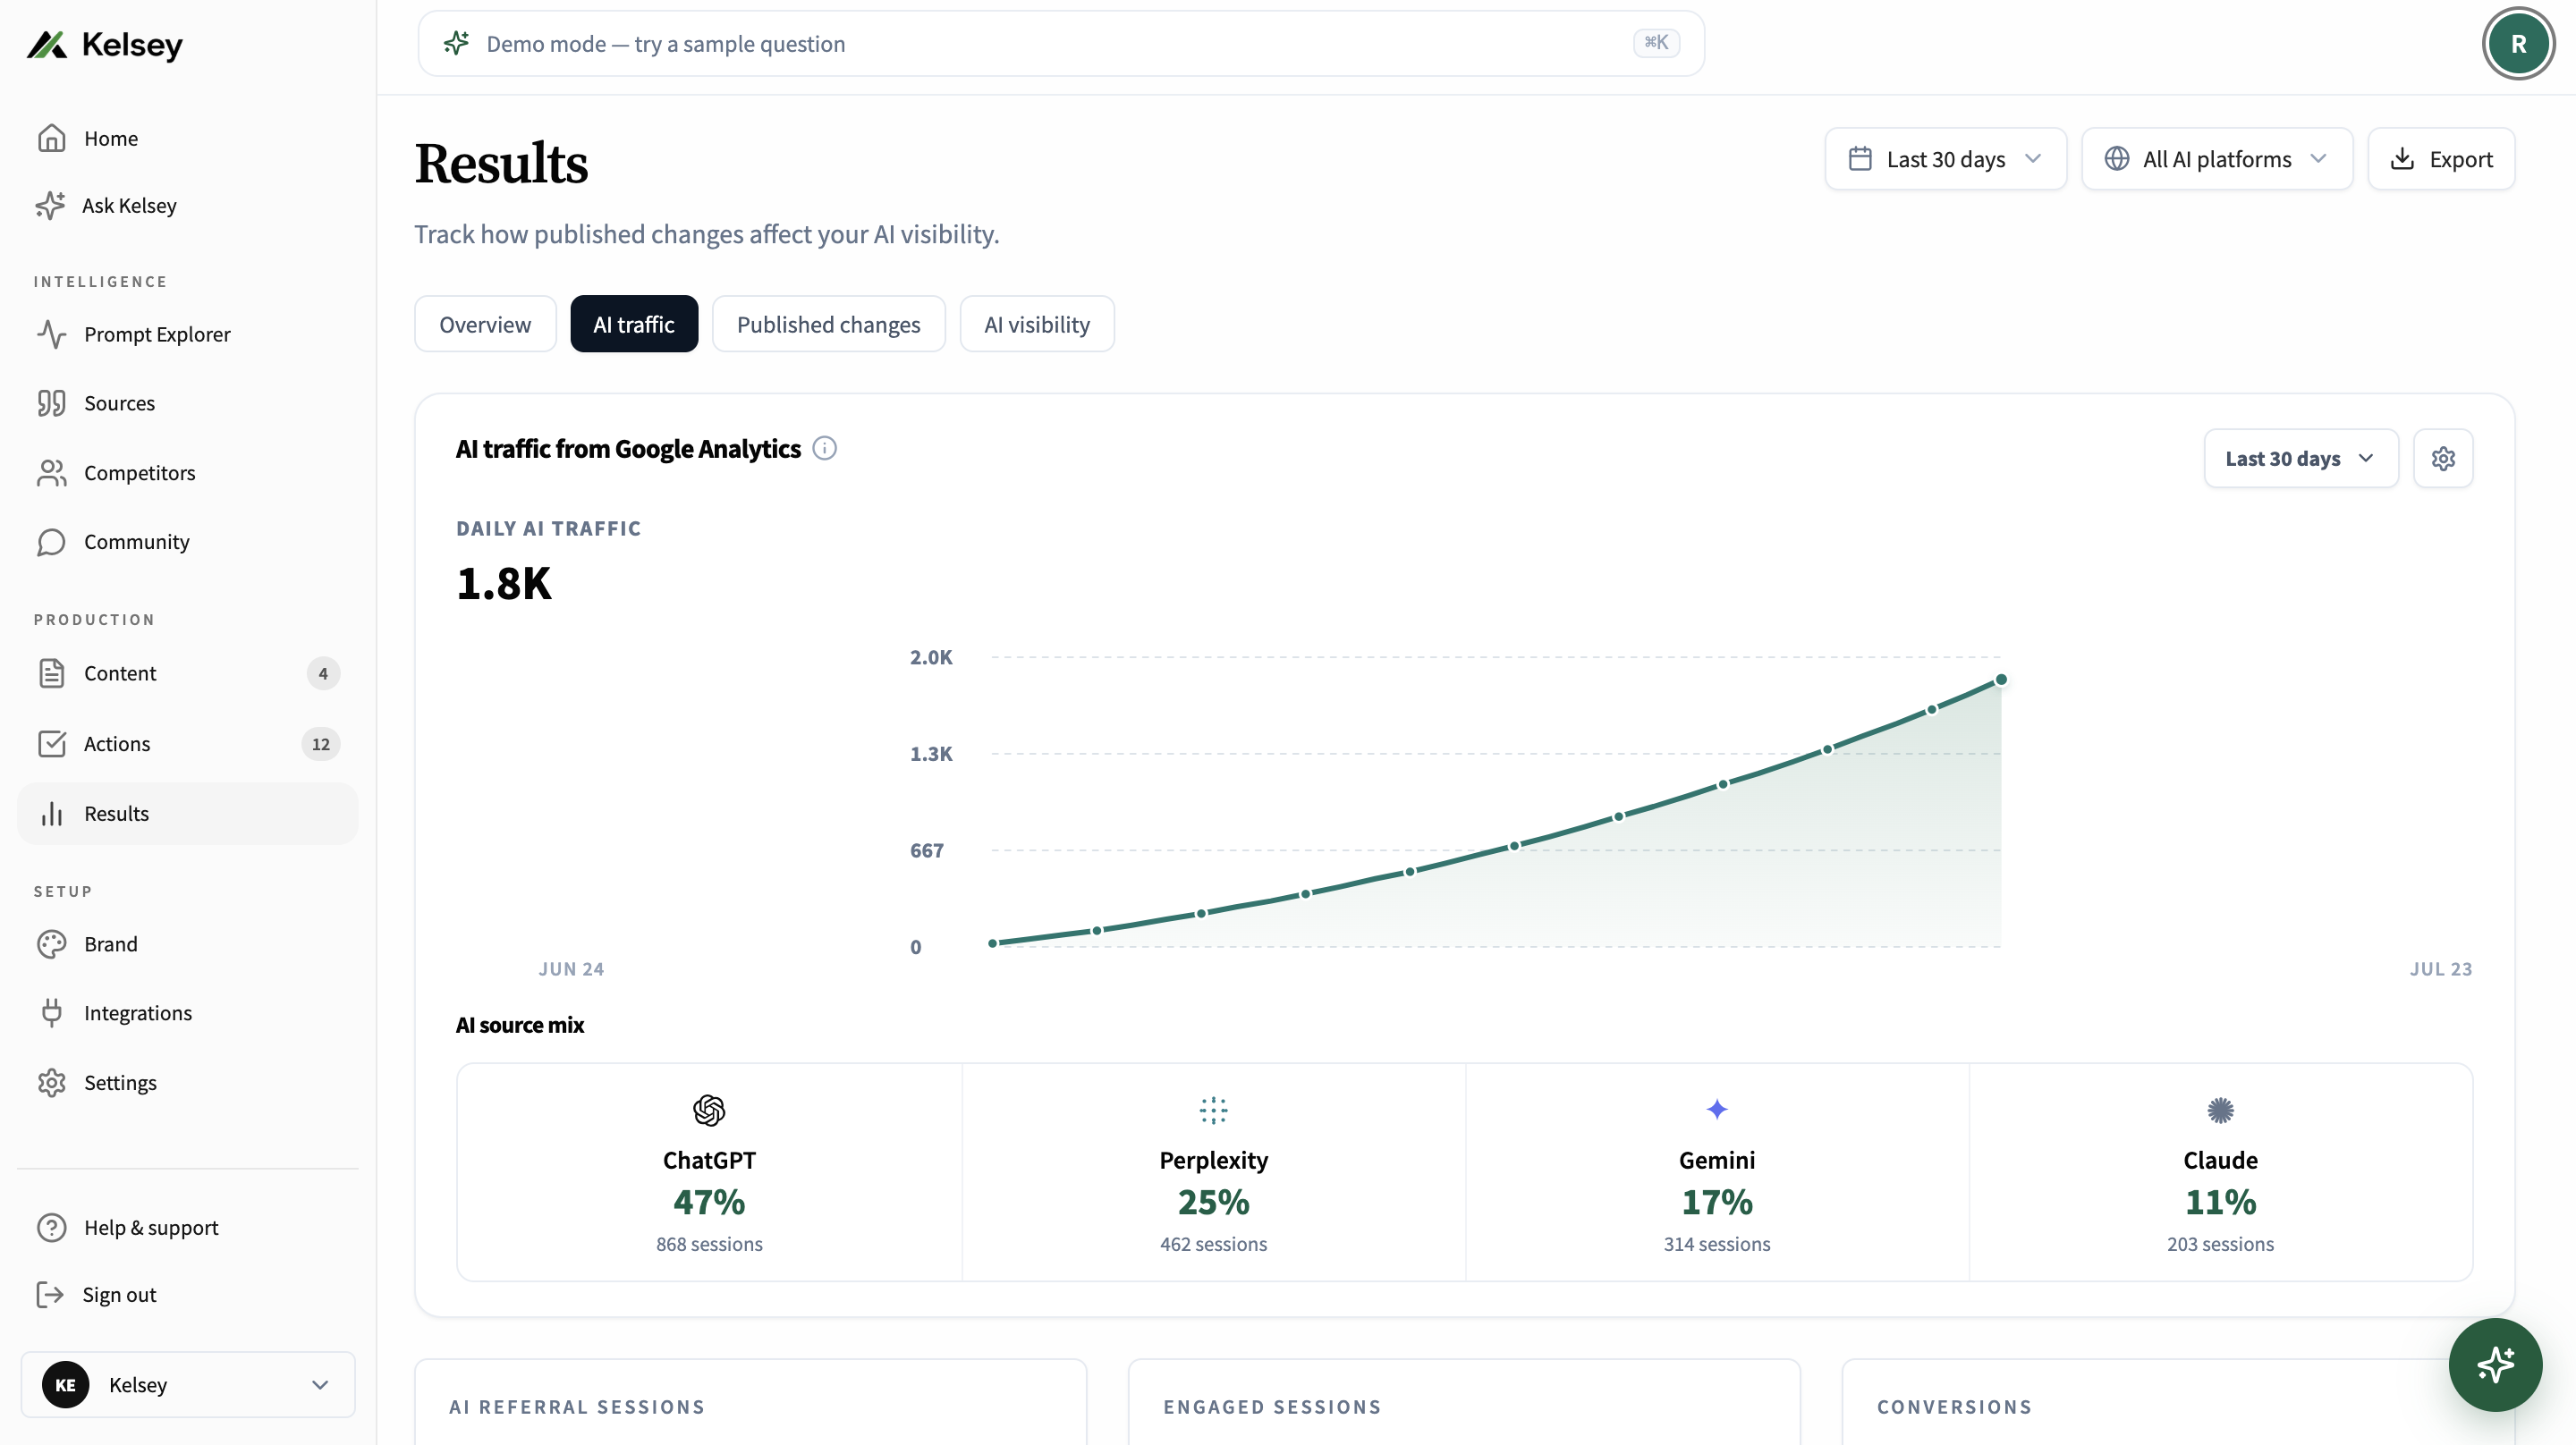
Task: Click the Results bar chart icon
Action: click(x=51, y=813)
